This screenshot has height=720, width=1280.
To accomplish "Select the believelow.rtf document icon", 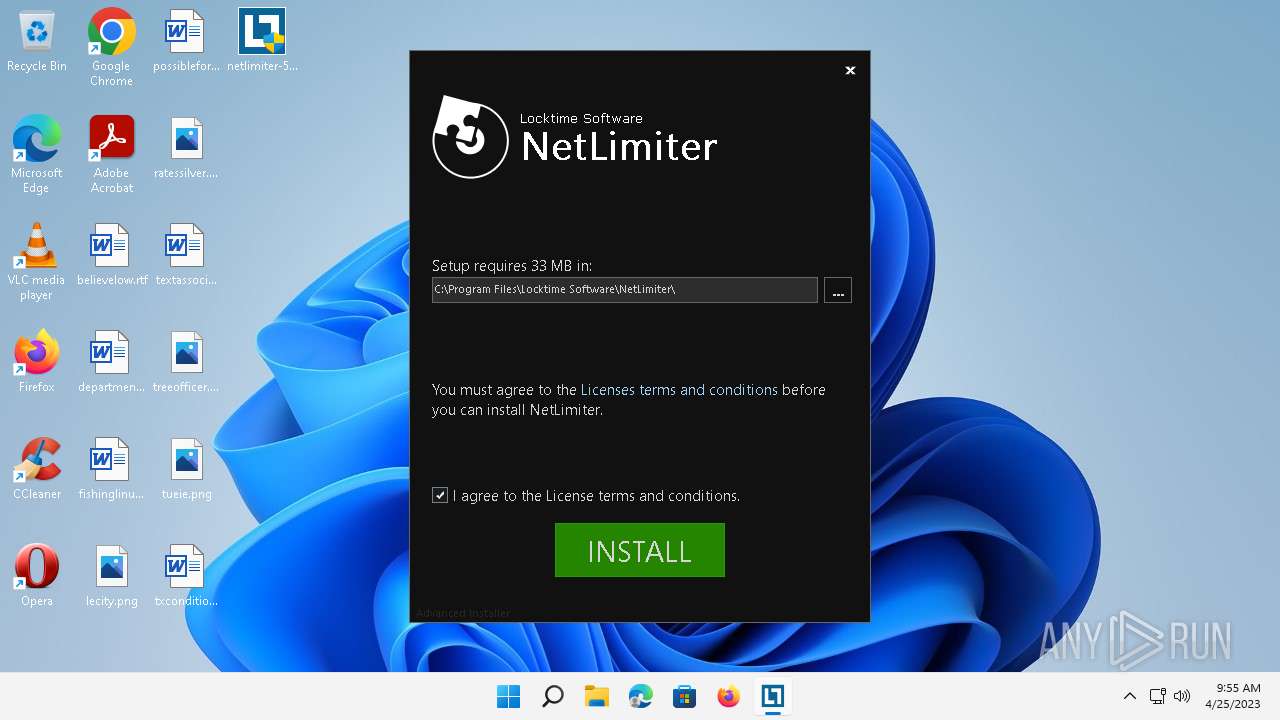I will click(x=111, y=256).
